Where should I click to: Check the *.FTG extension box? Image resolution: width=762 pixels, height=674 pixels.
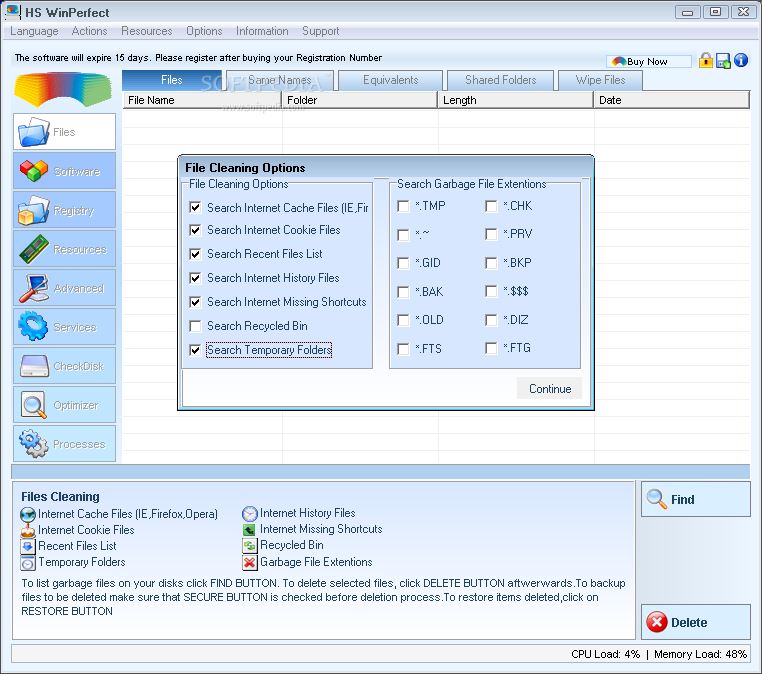[491, 348]
